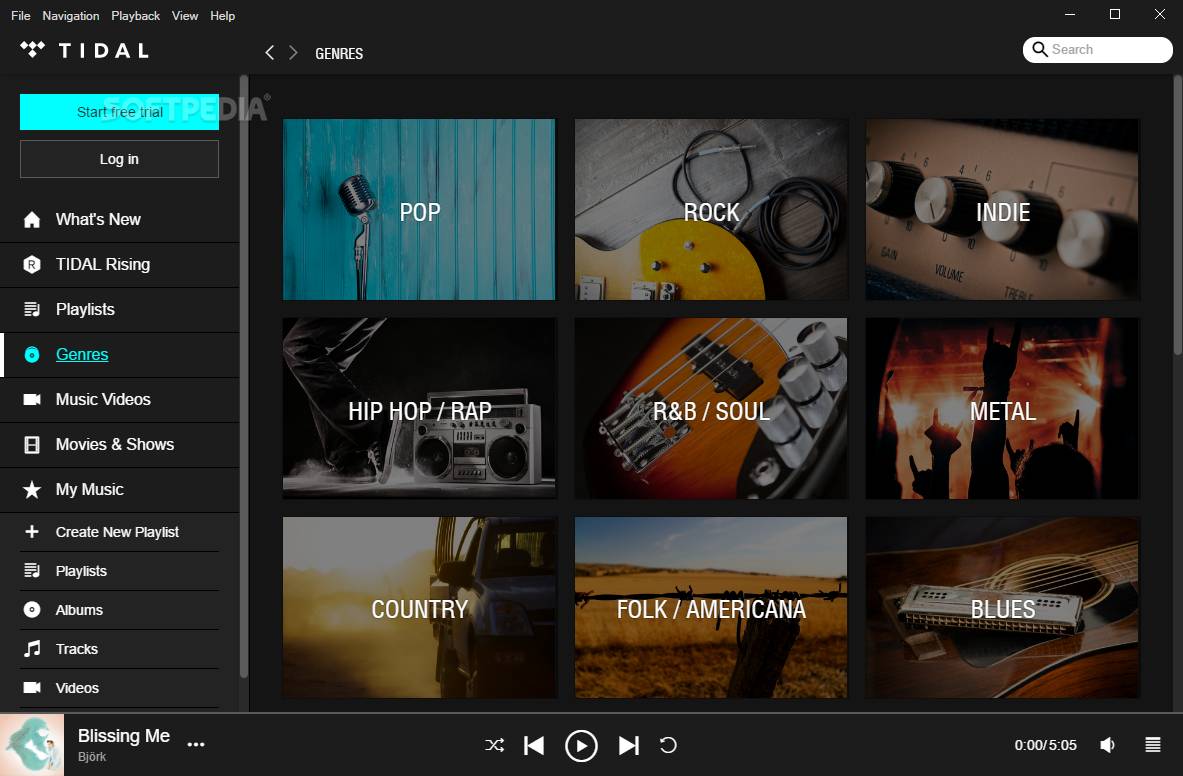
Task: Open the play queue icon
Action: point(1153,745)
